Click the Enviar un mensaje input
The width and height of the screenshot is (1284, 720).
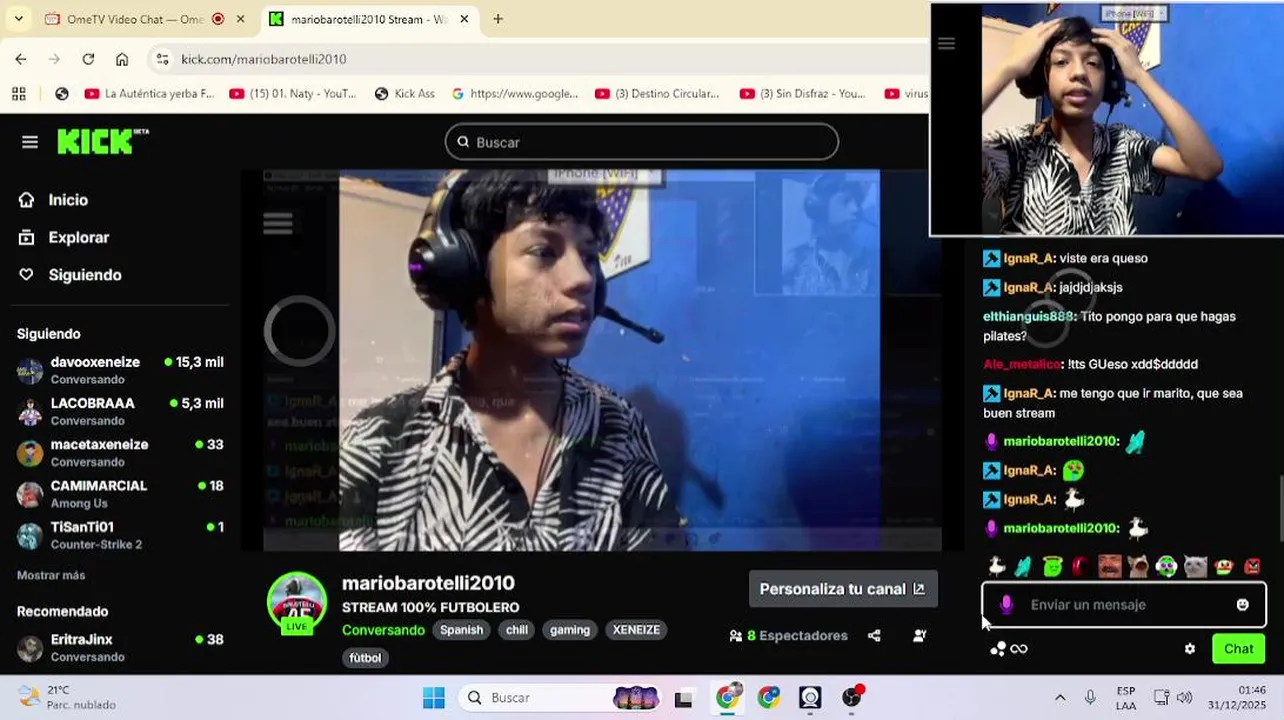click(x=1124, y=605)
